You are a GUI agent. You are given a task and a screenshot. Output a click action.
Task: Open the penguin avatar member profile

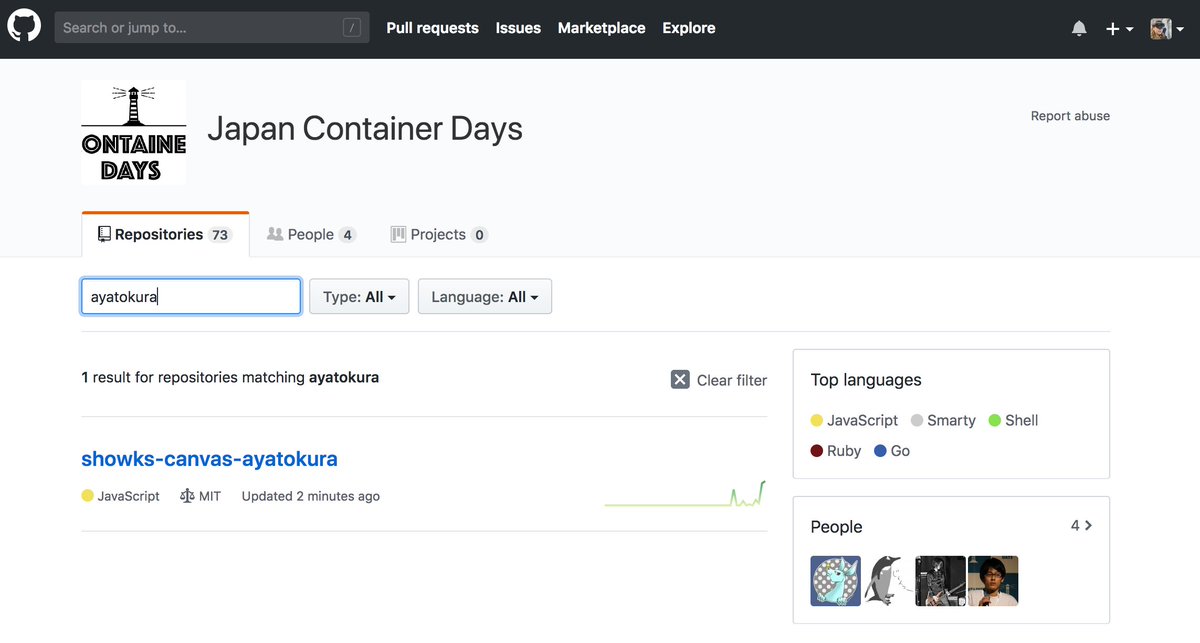(x=888, y=581)
